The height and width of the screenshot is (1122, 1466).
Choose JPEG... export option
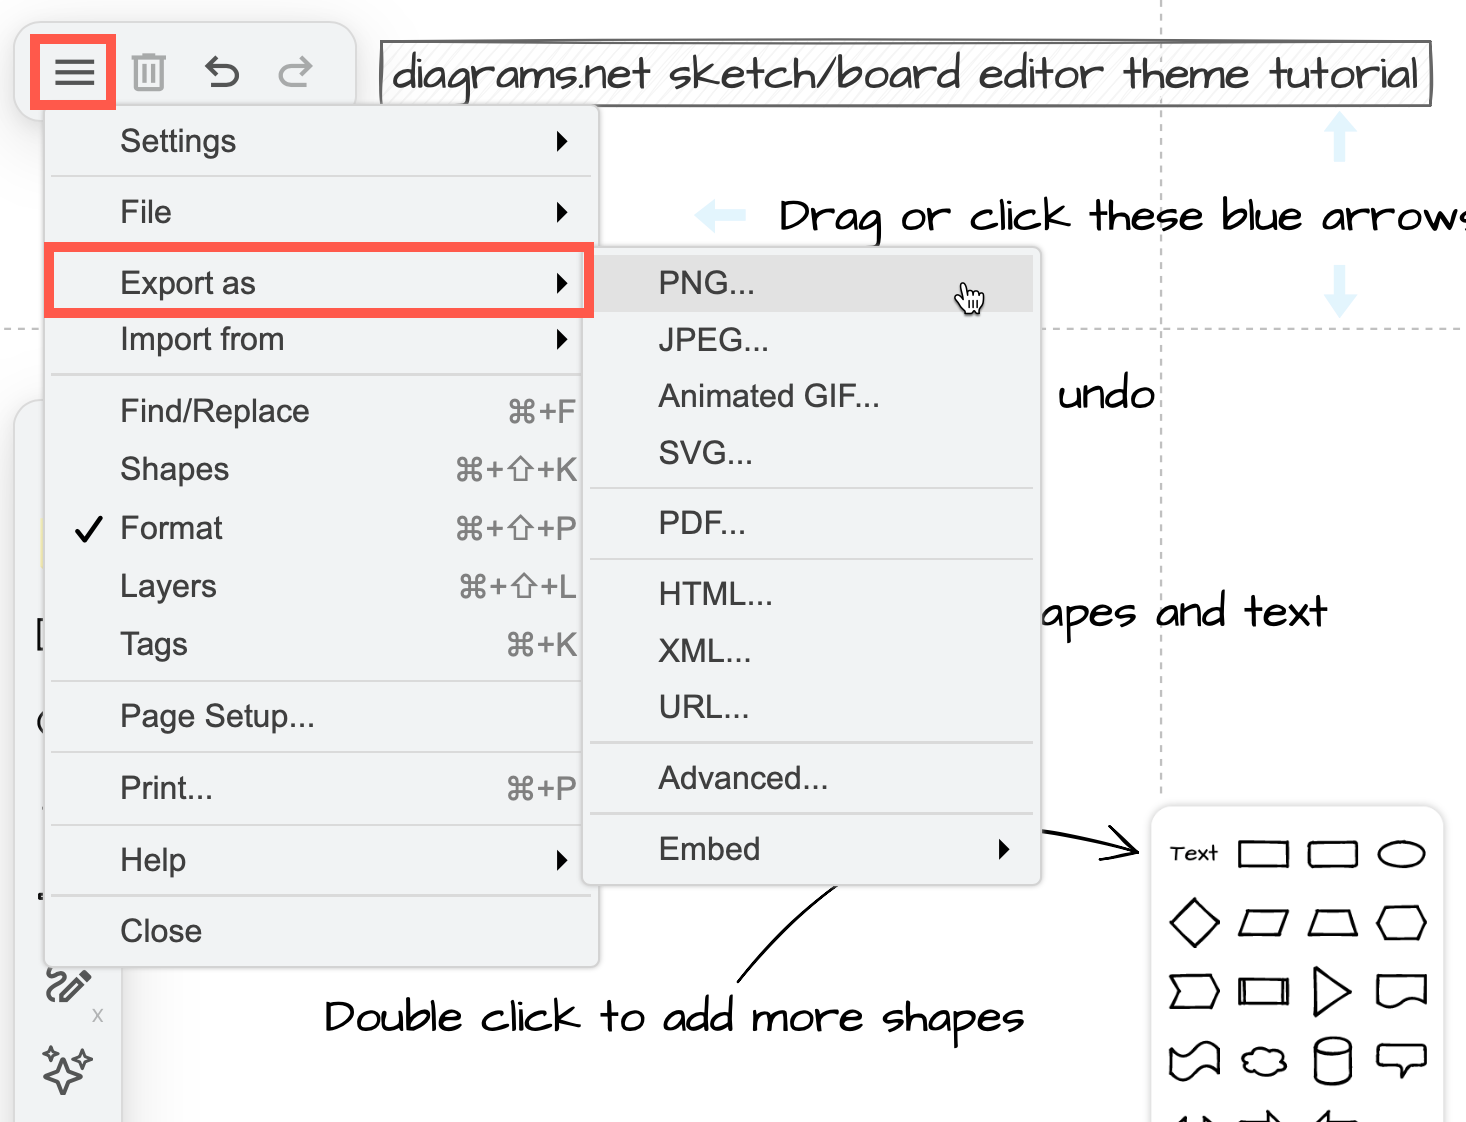(811, 340)
